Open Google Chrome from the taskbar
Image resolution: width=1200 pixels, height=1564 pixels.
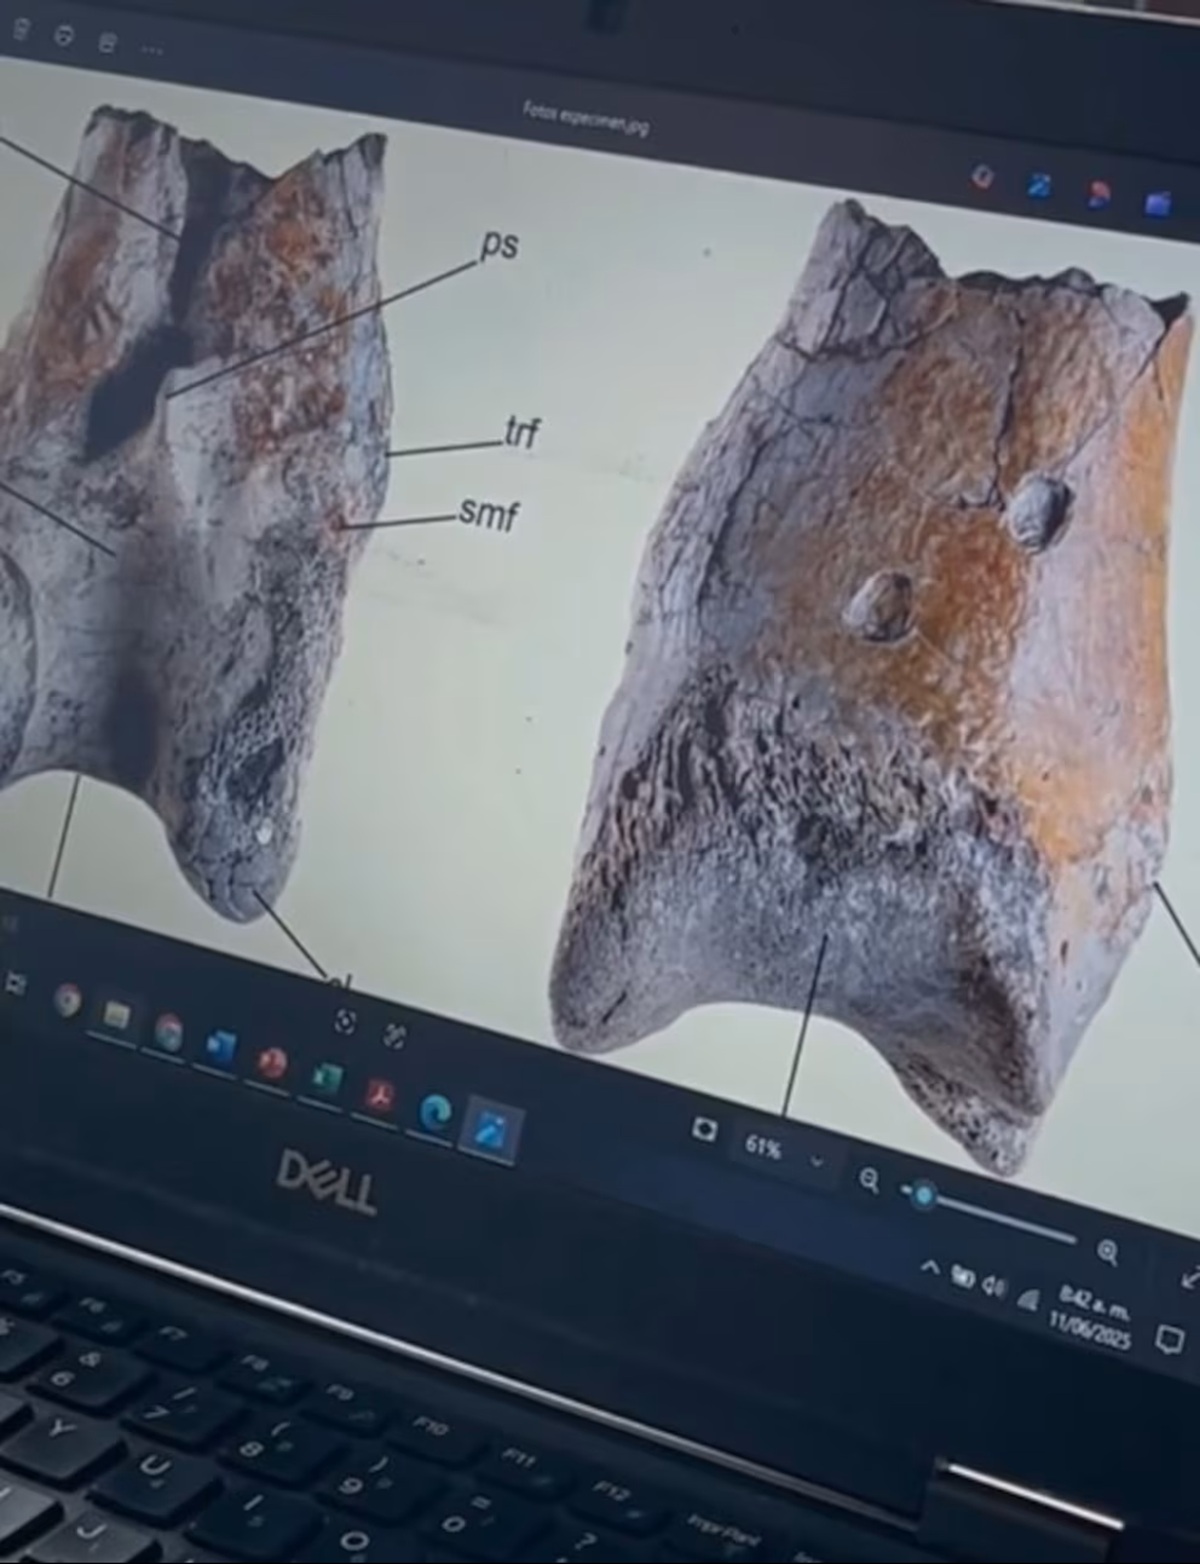coord(68,1000)
